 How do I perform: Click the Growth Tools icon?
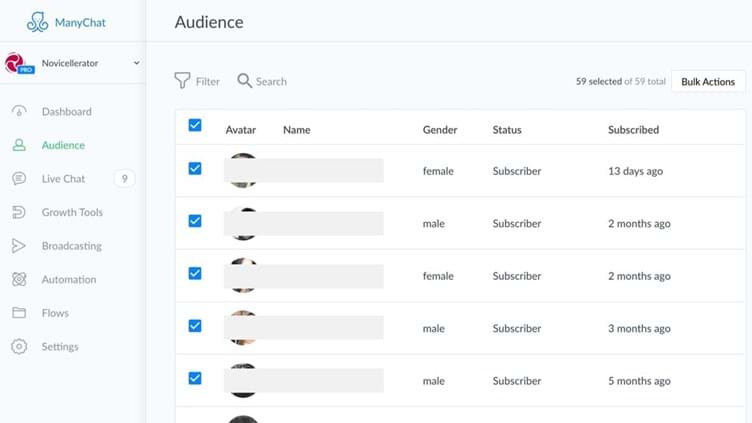[x=19, y=212]
